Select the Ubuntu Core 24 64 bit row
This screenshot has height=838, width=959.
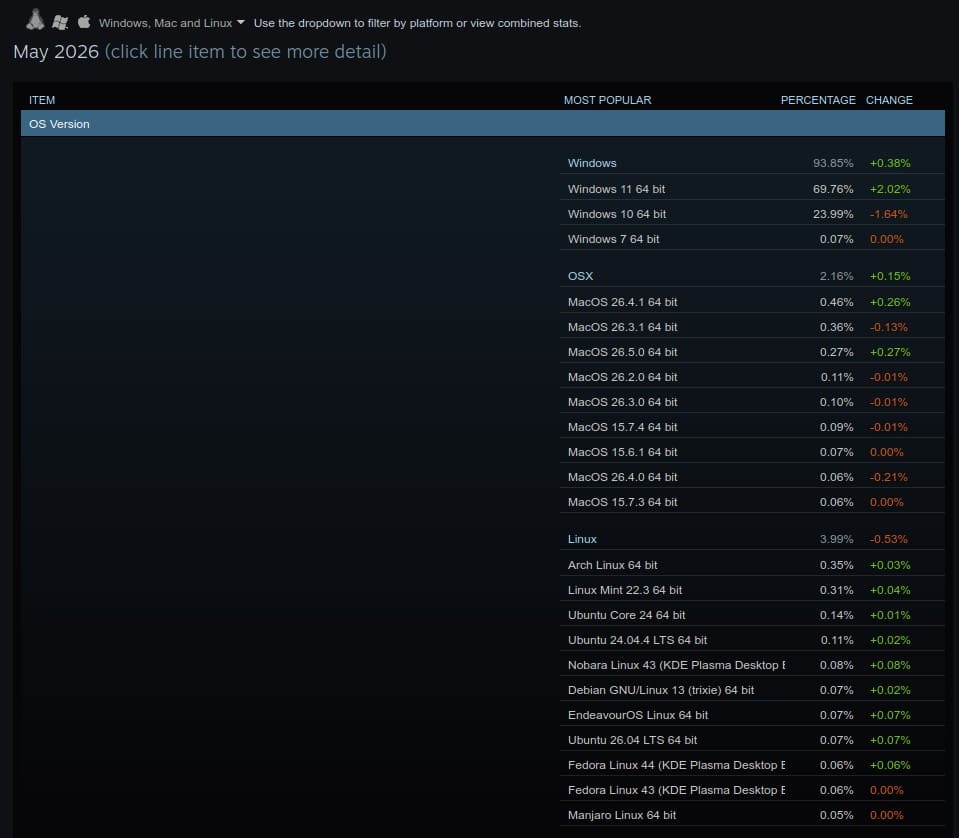[752, 615]
